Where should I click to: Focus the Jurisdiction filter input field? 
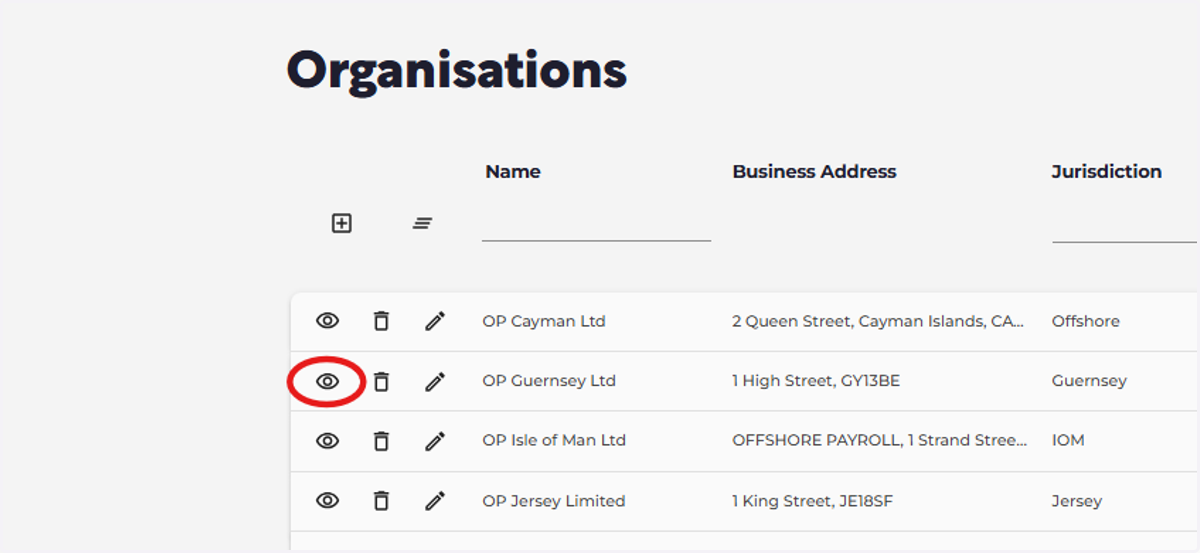click(1124, 223)
